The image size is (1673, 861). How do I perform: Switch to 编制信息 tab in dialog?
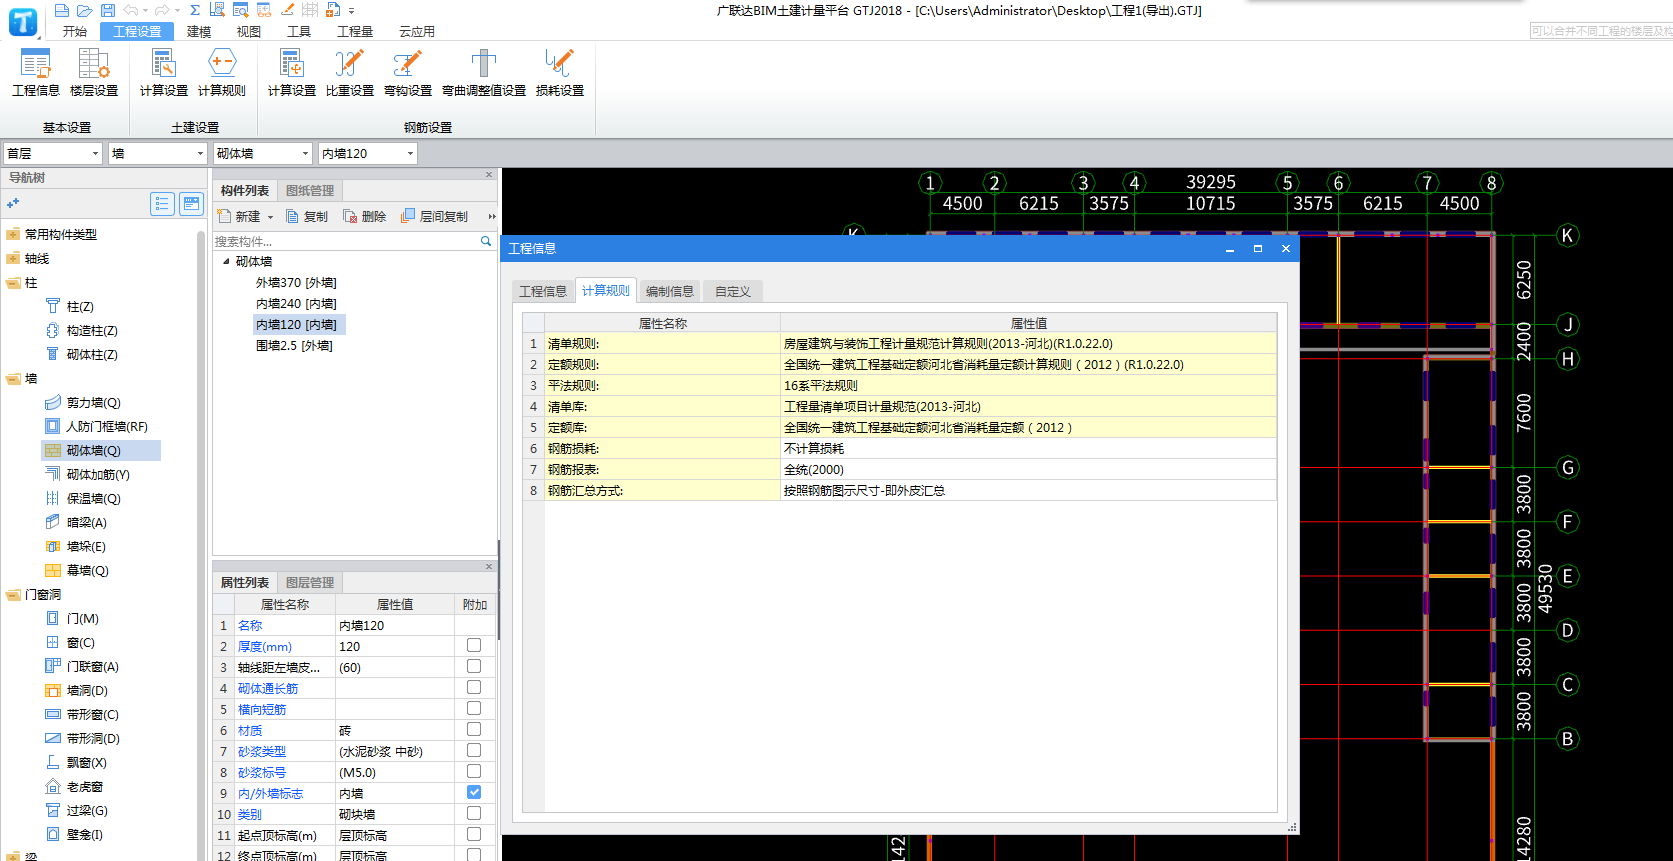[x=670, y=291]
